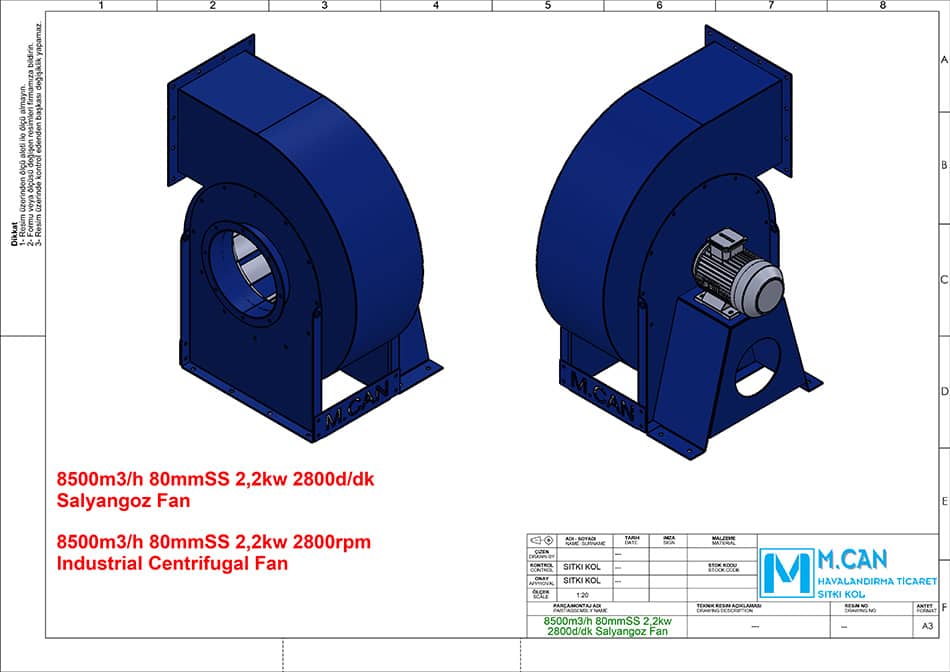This screenshot has width=950, height=672.
Task: Click green part name text in title block
Action: point(607,626)
